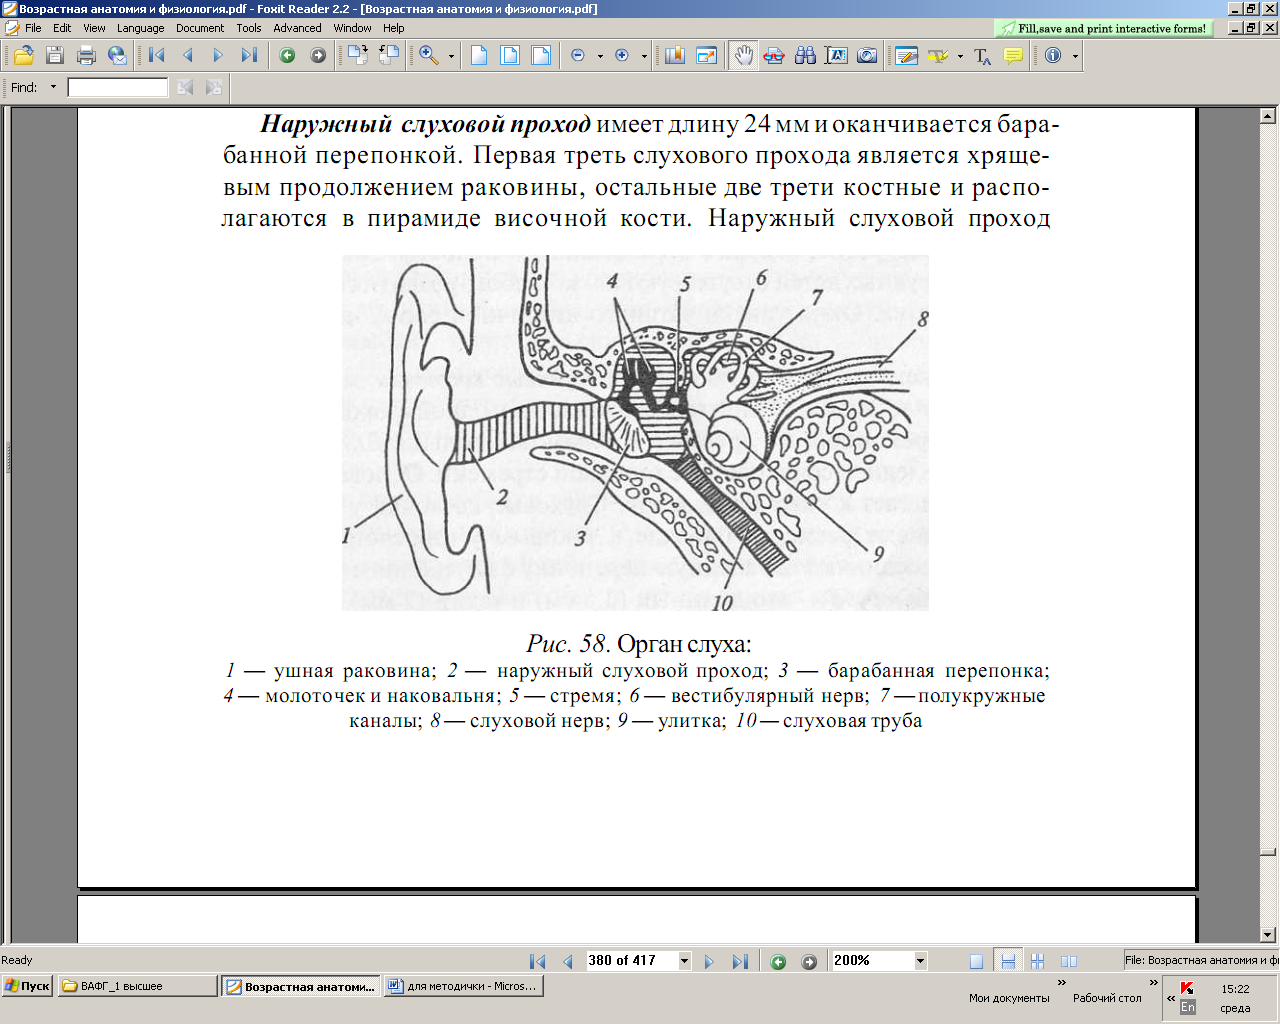Click status bar First Page button
The height and width of the screenshot is (1024, 1280).
click(x=537, y=961)
